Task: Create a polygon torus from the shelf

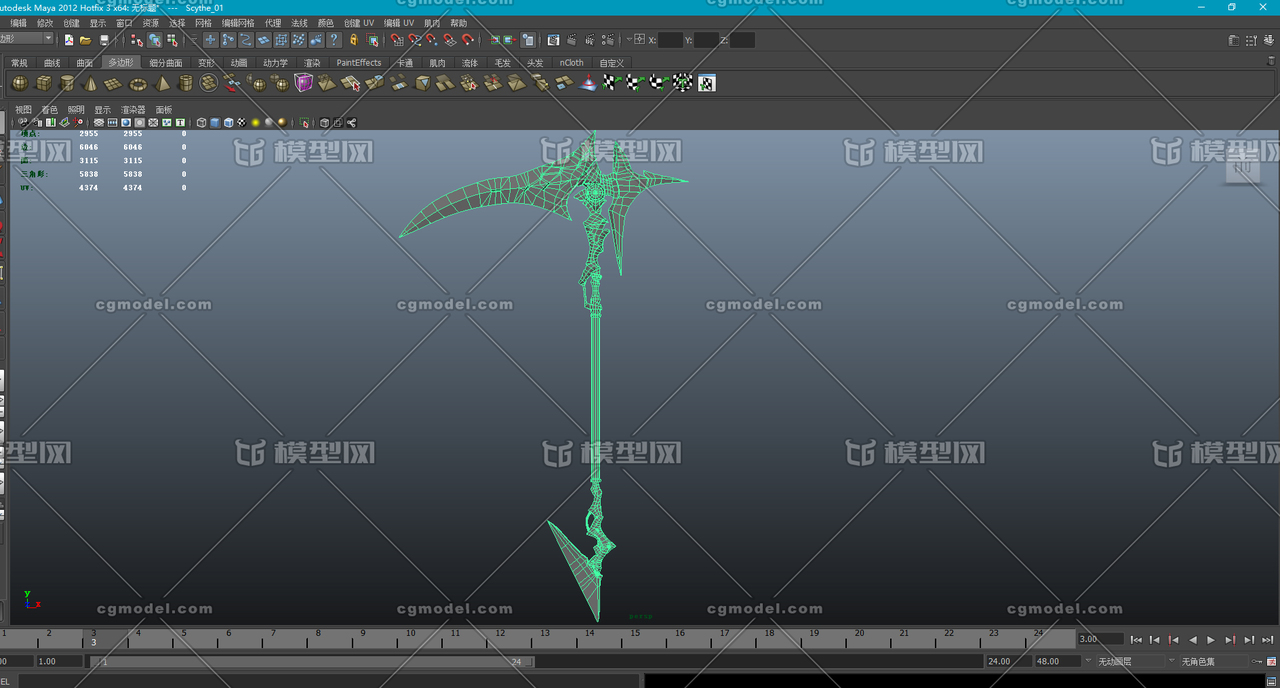Action: pyautogui.click(x=138, y=83)
